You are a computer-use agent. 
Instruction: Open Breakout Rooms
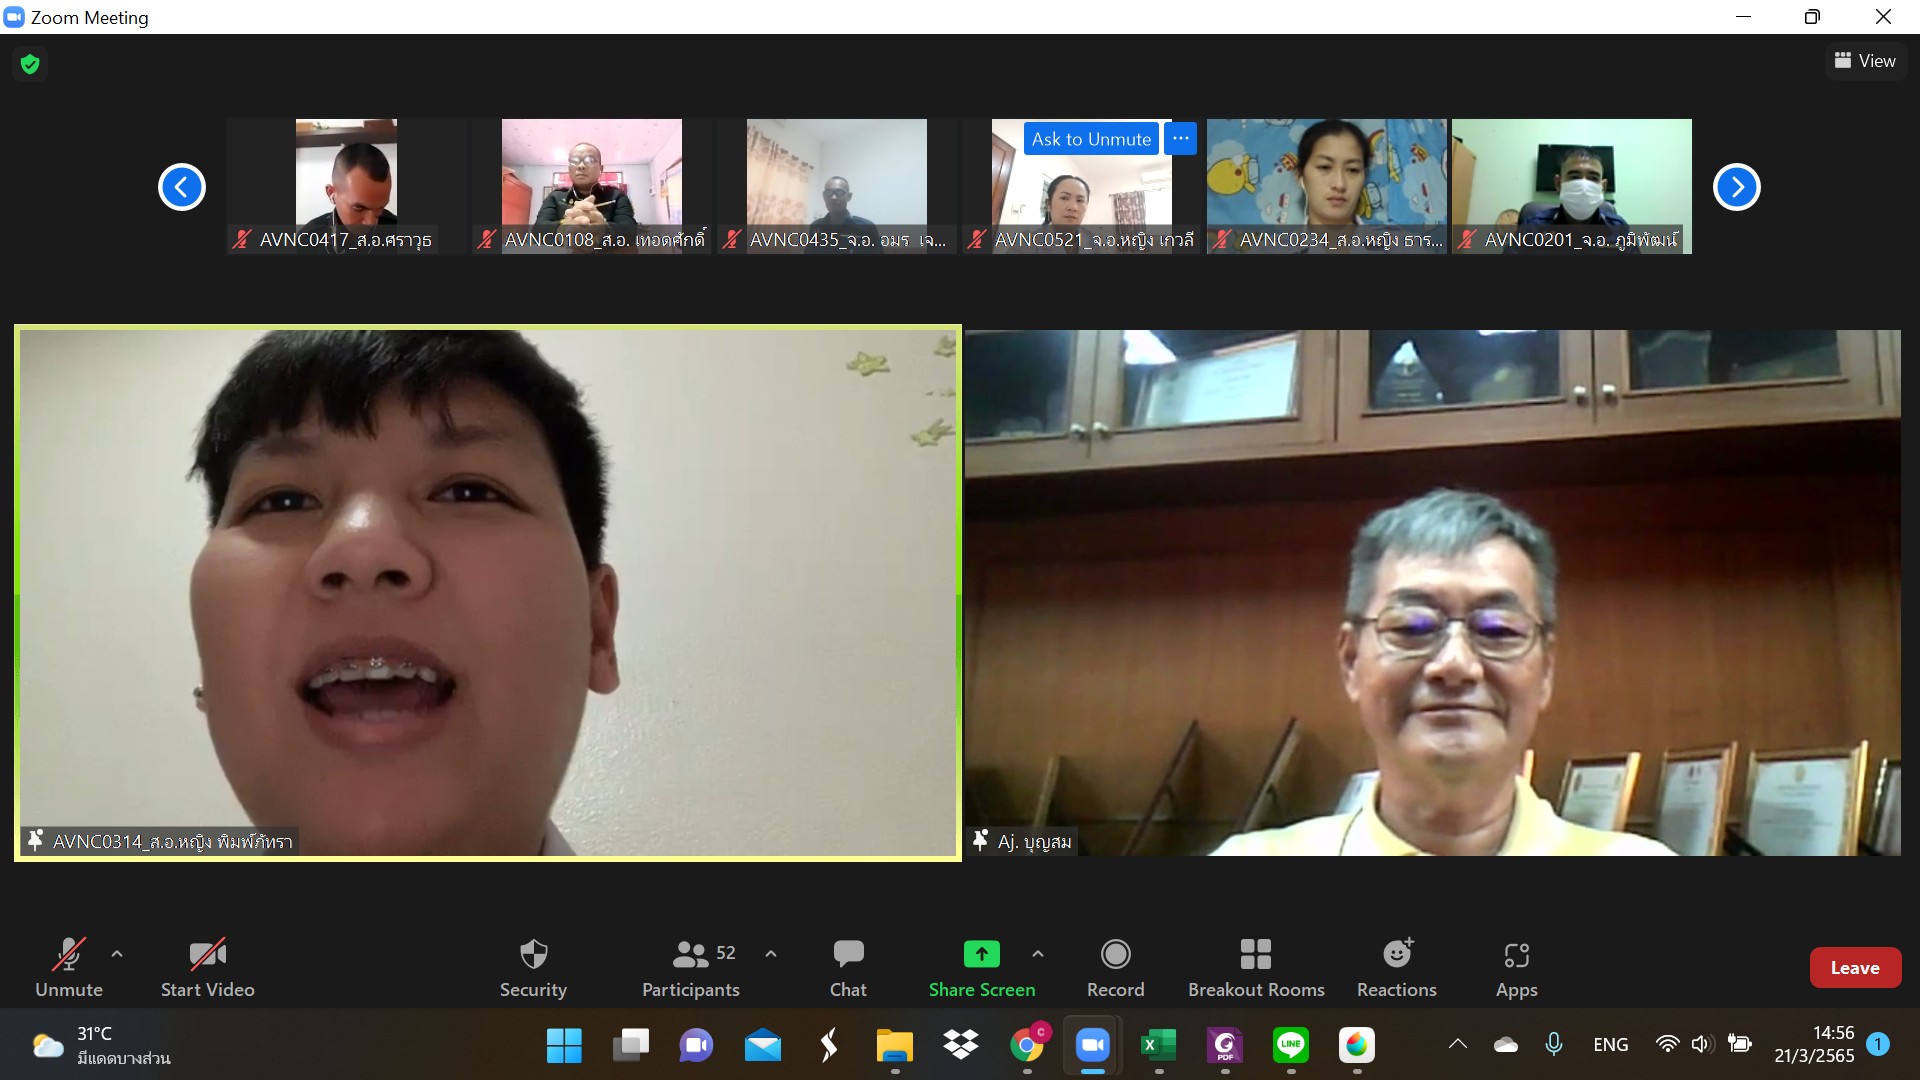coord(1256,967)
